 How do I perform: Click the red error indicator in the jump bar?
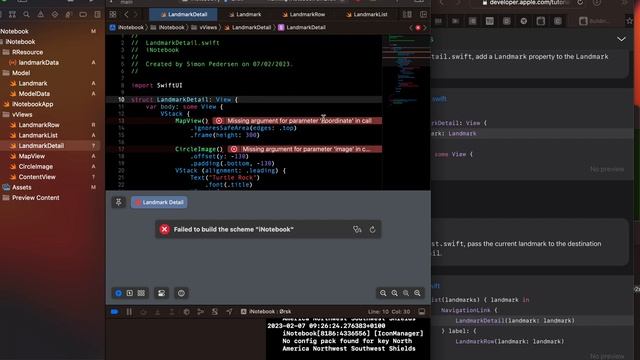click(x=418, y=27)
